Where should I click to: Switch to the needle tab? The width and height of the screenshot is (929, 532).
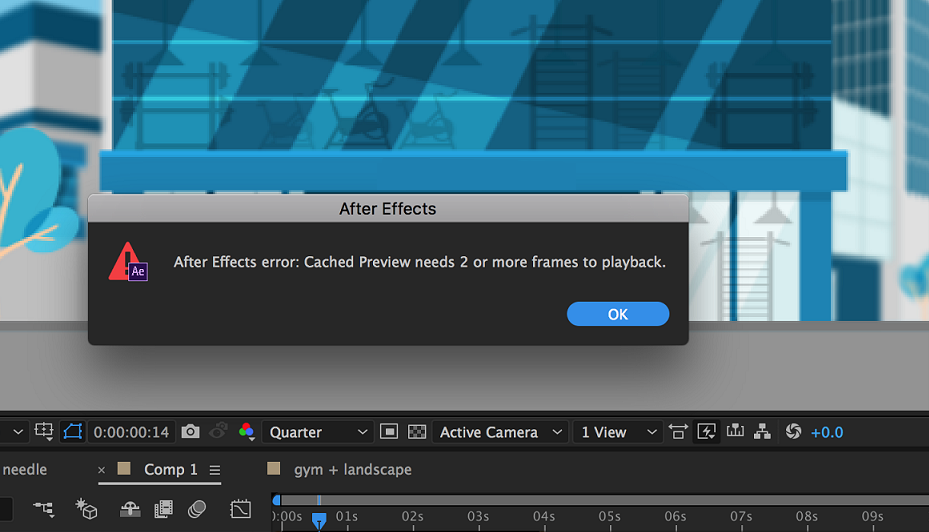25,470
